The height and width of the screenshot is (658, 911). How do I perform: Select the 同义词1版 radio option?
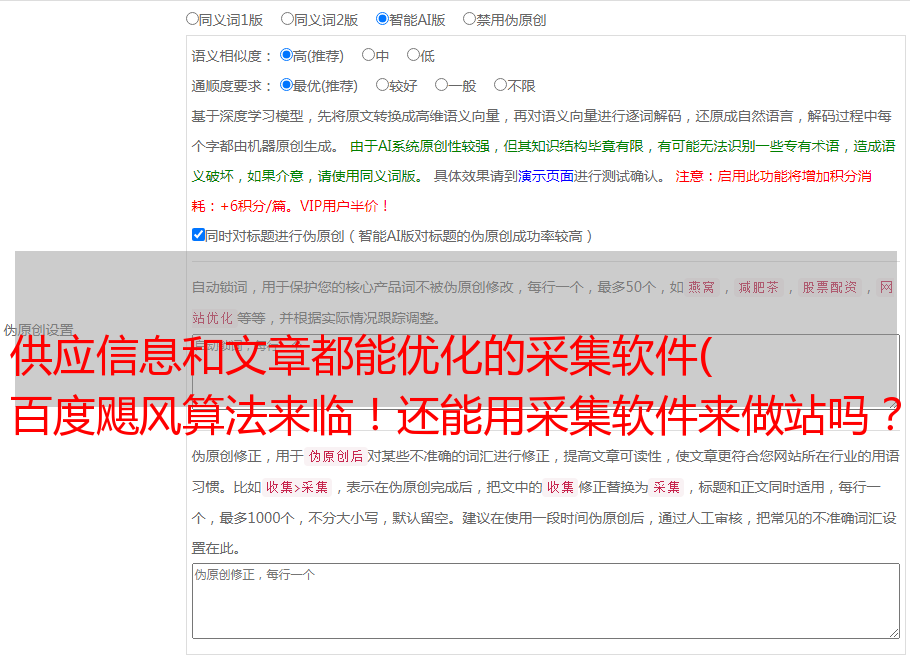[192, 19]
